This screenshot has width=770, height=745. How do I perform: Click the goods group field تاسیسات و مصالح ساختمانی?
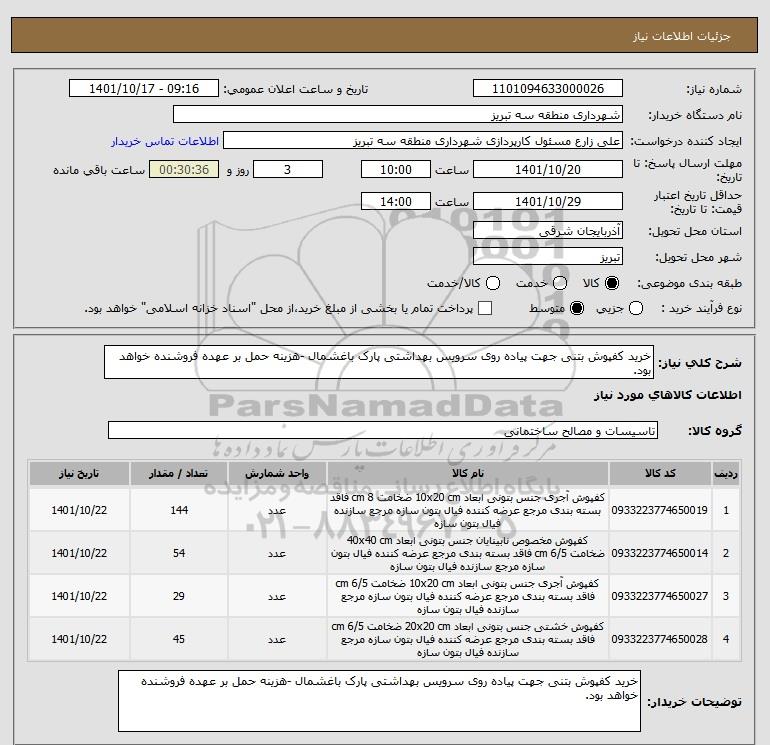pos(383,430)
